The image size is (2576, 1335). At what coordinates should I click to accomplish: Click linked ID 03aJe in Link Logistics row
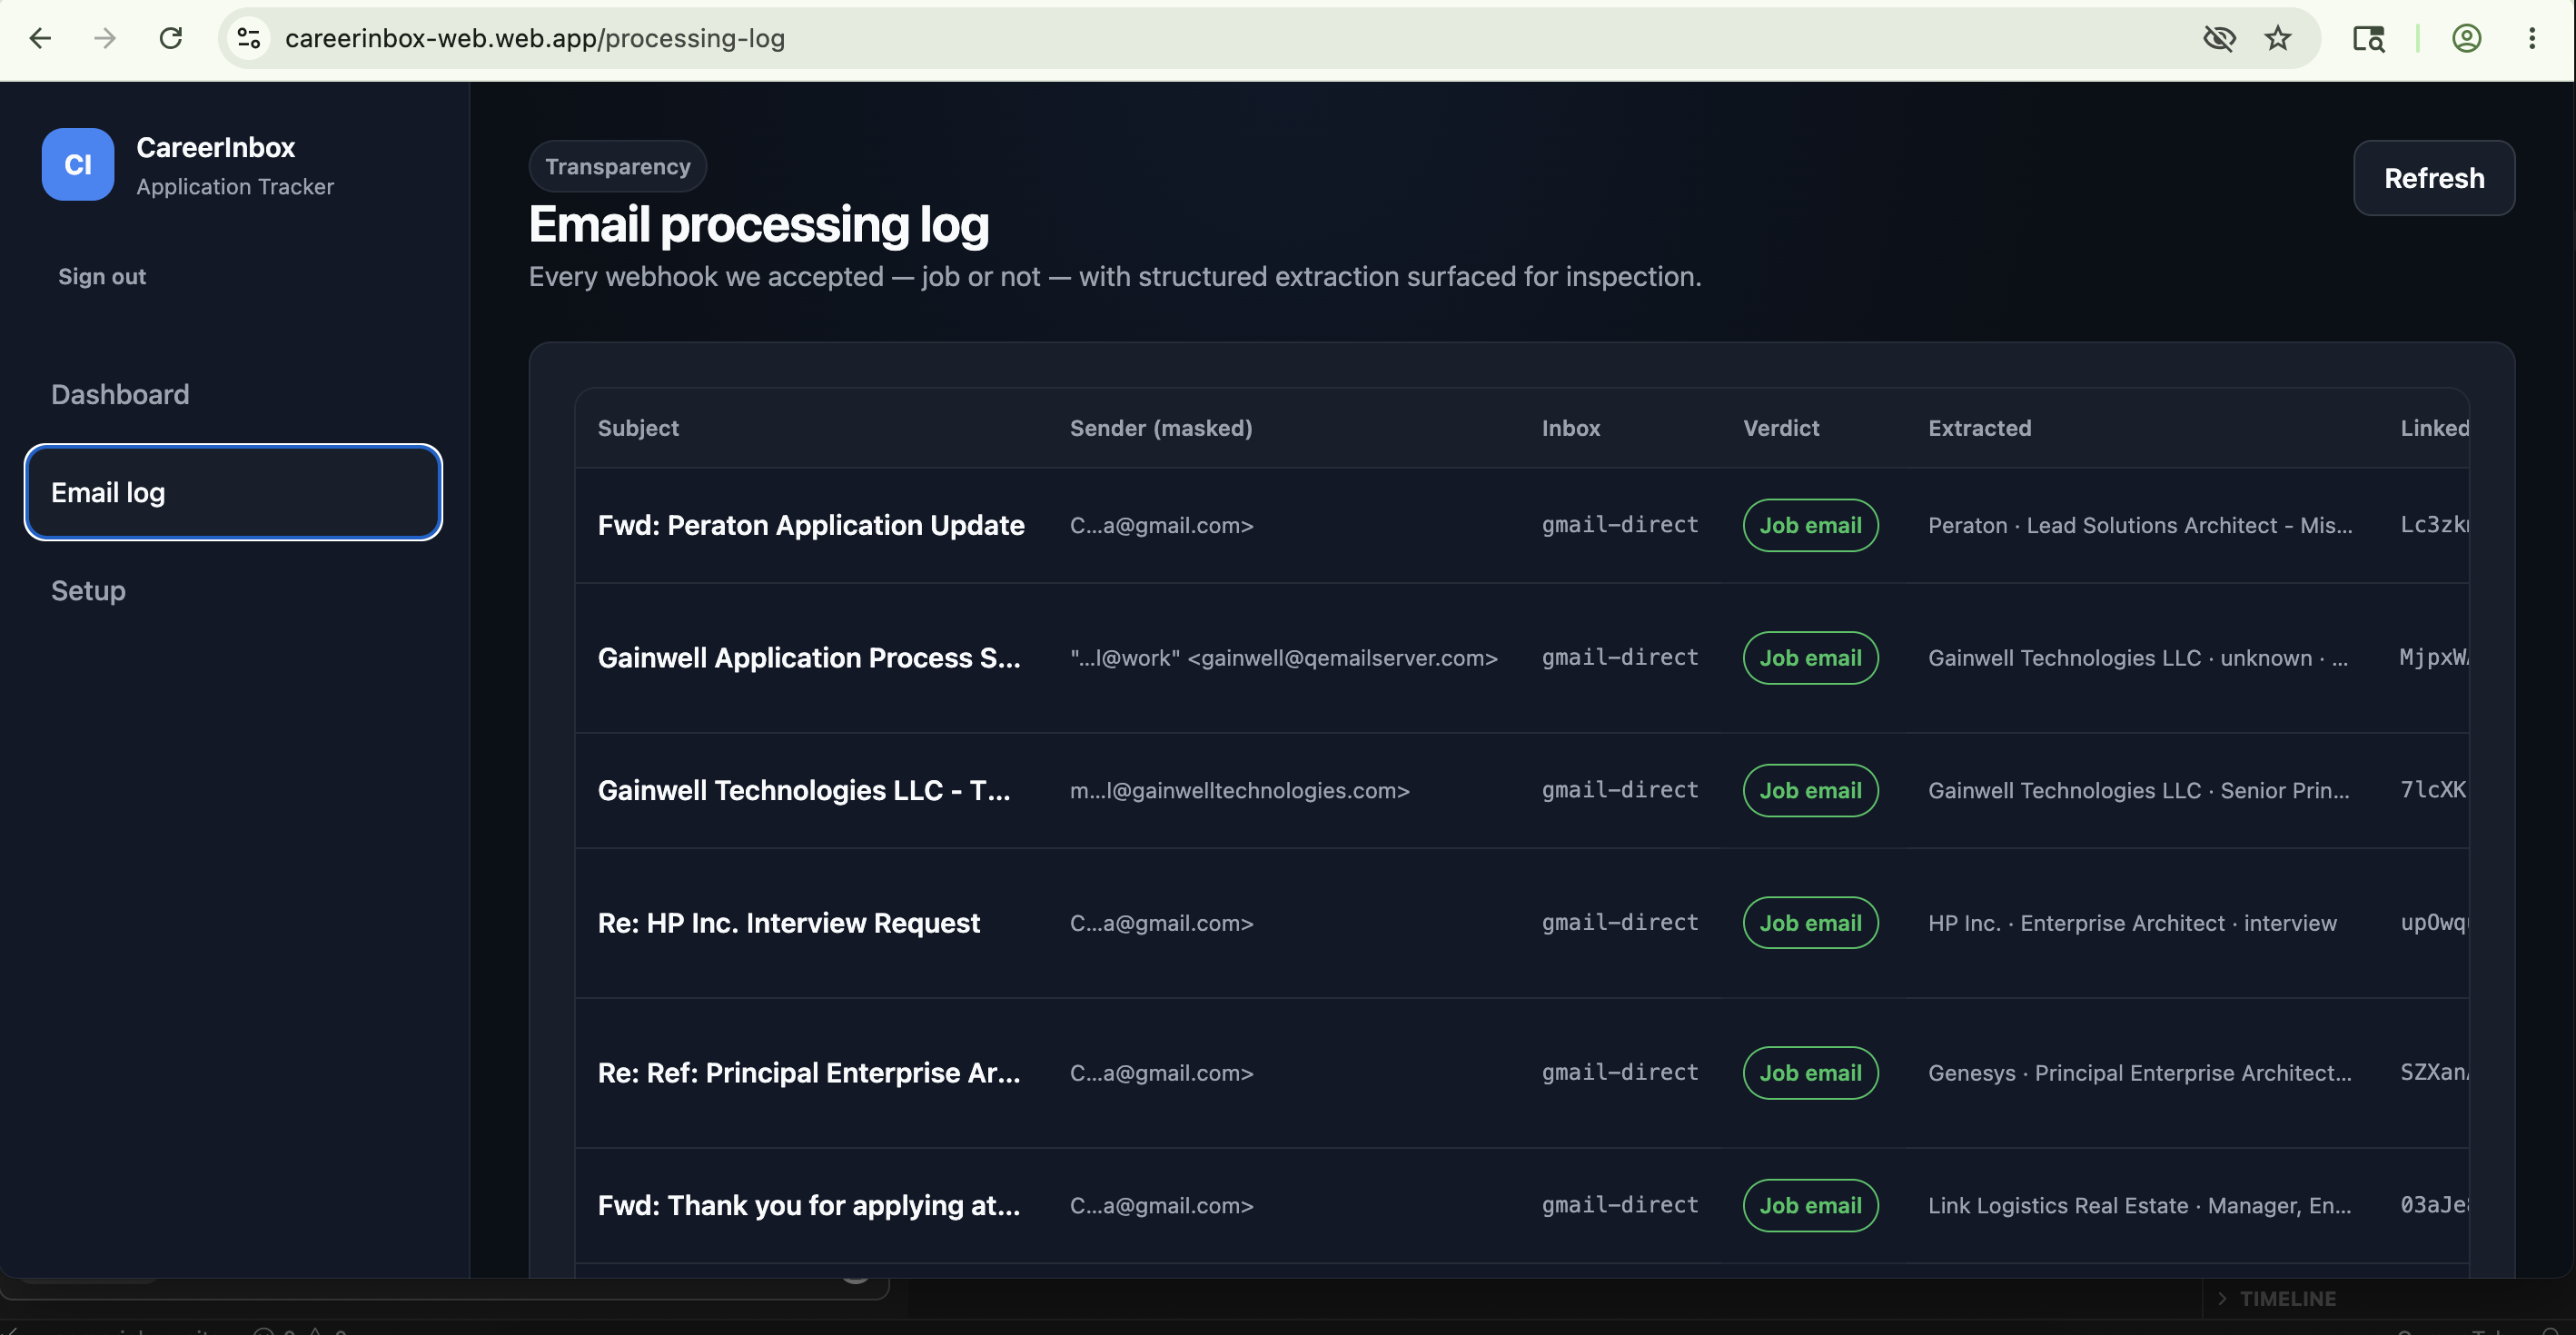coord(2434,1205)
